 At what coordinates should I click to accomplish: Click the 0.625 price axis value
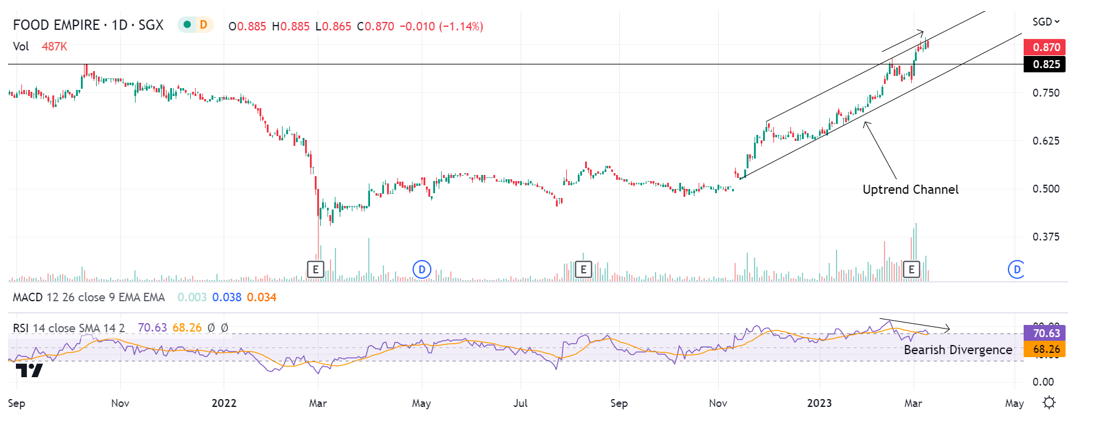pyautogui.click(x=1045, y=141)
